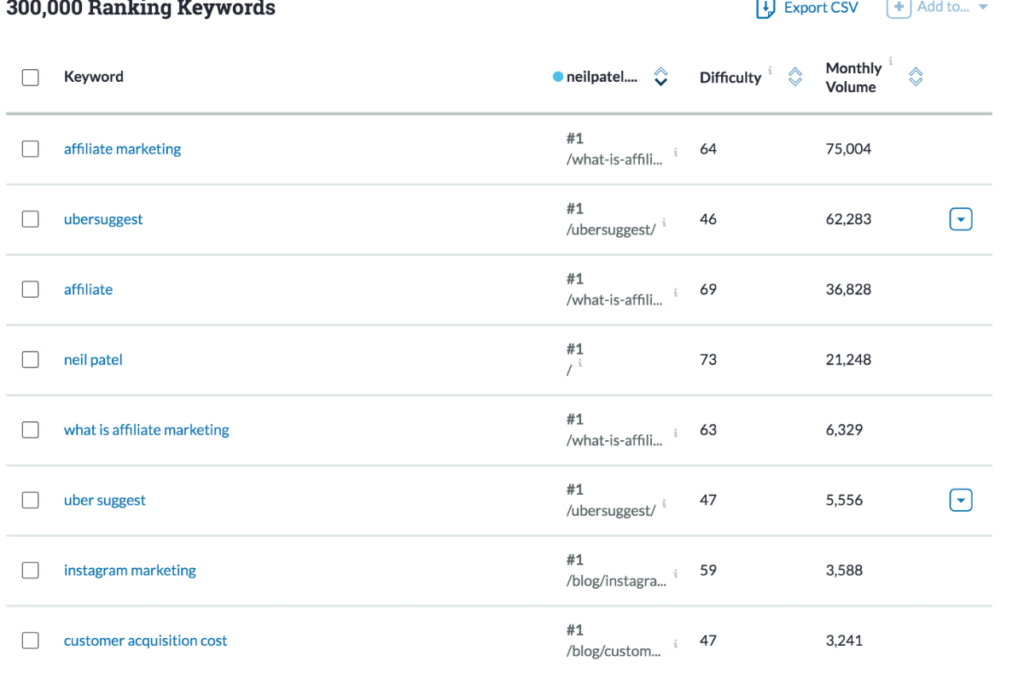Viewport: 1024px width, 673px height.
Task: Click info icon next to Difficulty header
Action: coord(770,70)
